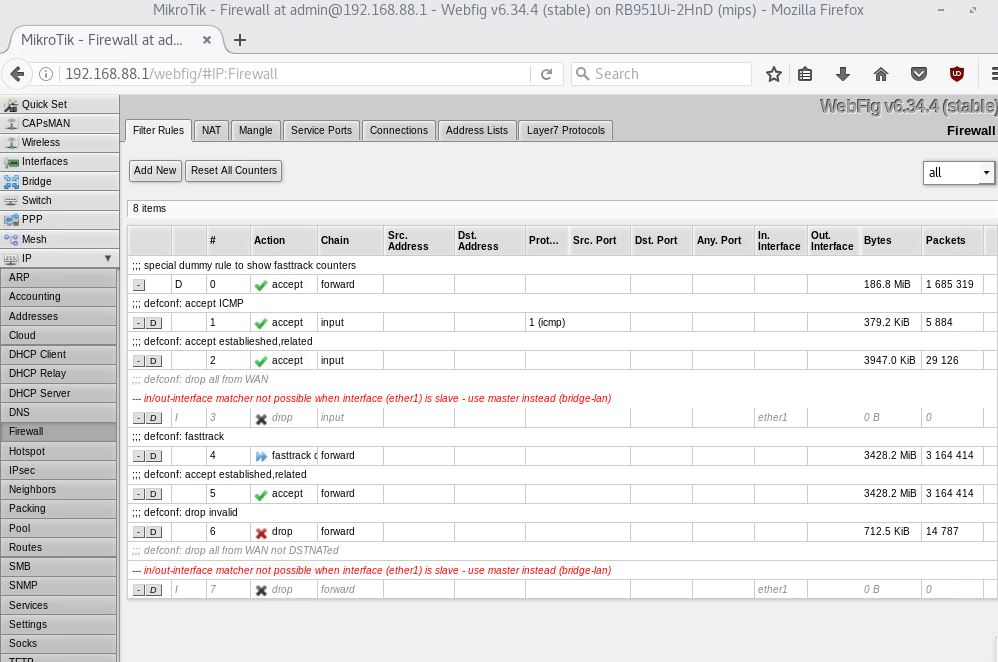The image size is (998, 662).
Task: Click the Firefox home icon
Action: [x=881, y=74]
